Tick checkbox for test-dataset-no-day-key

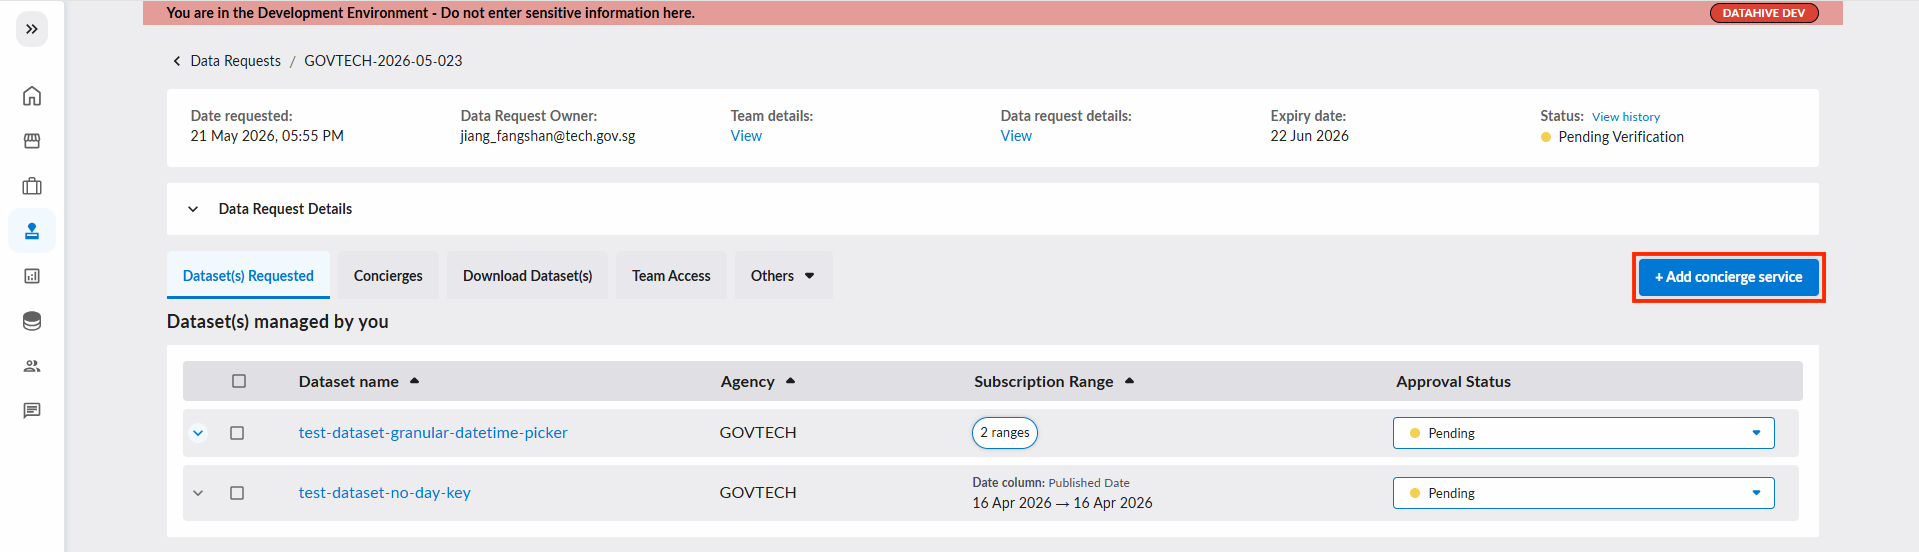(237, 493)
